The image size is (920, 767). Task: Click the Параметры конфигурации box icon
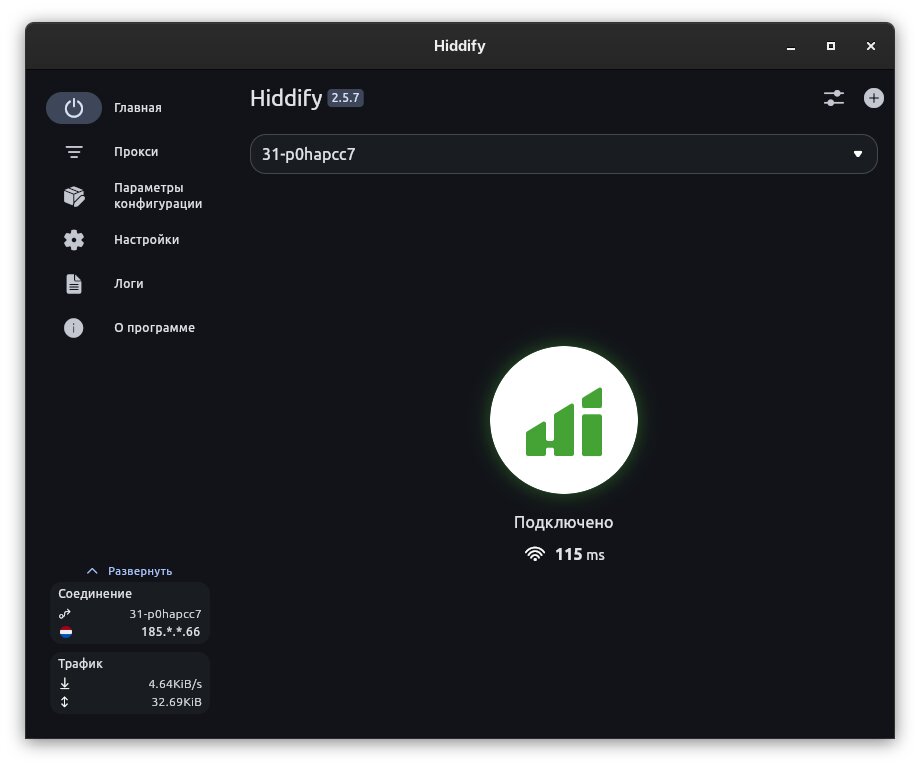[x=74, y=196]
